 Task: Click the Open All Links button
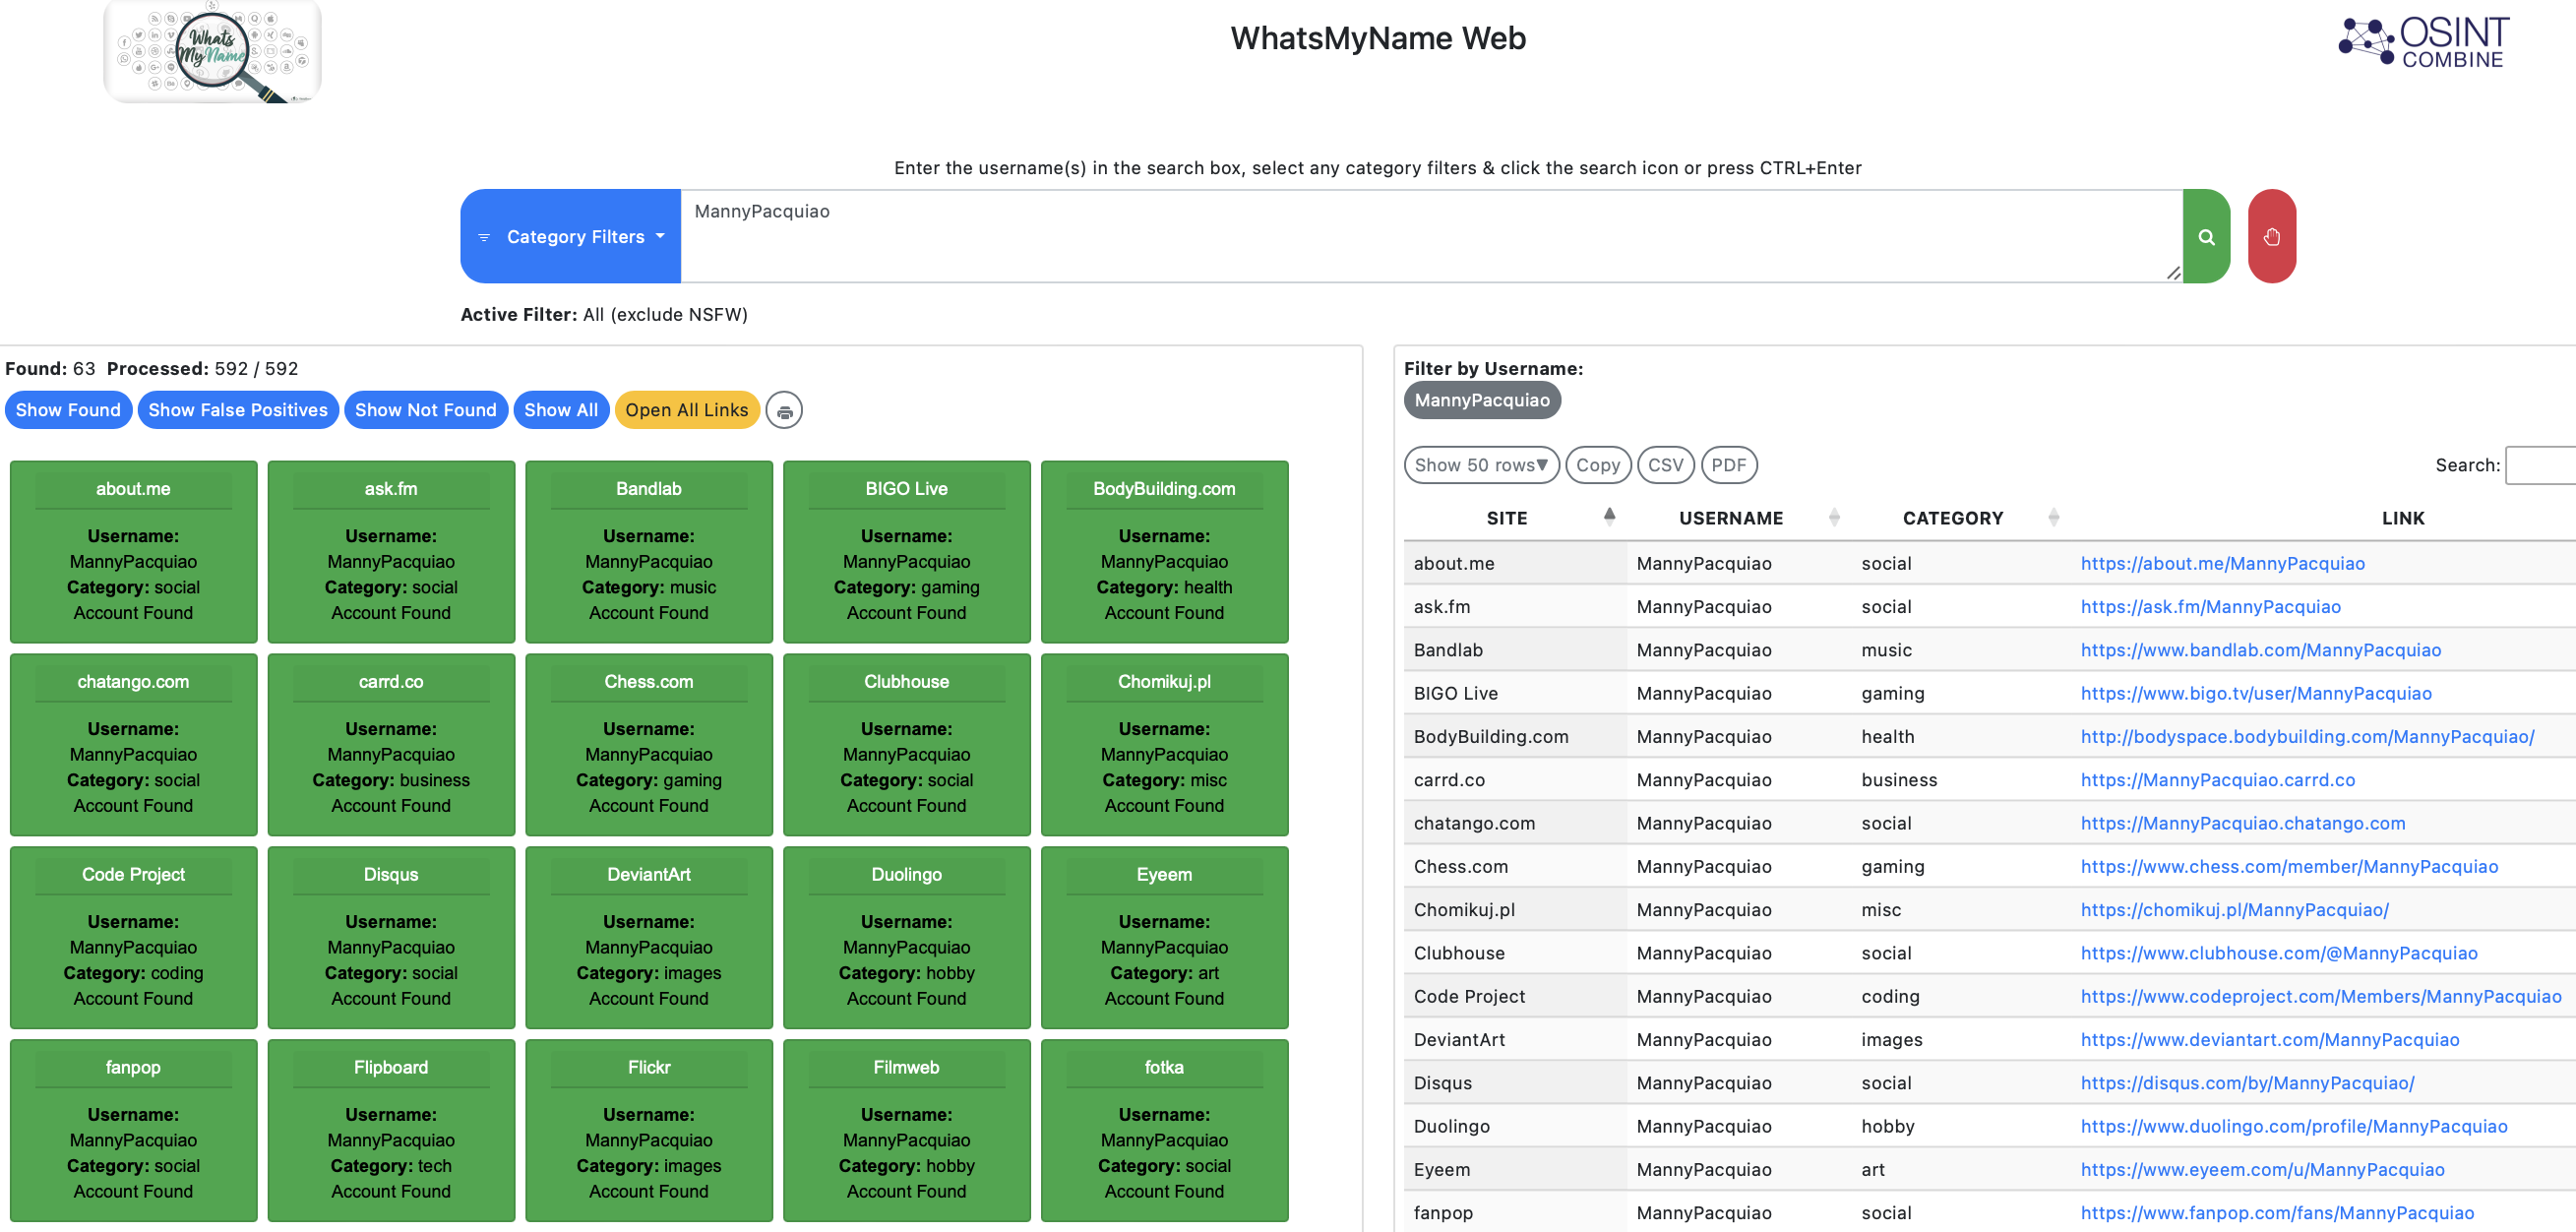(x=687, y=410)
